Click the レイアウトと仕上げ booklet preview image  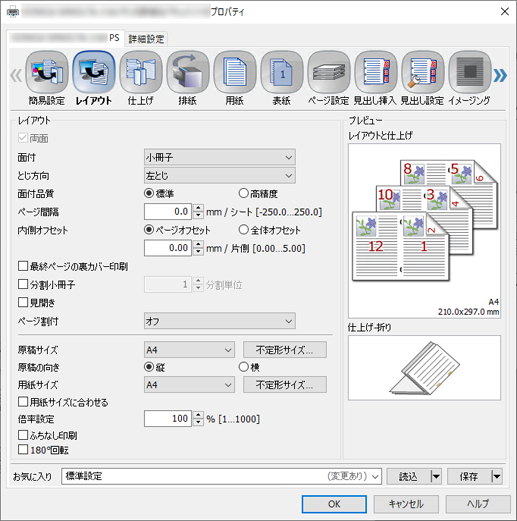click(x=424, y=231)
